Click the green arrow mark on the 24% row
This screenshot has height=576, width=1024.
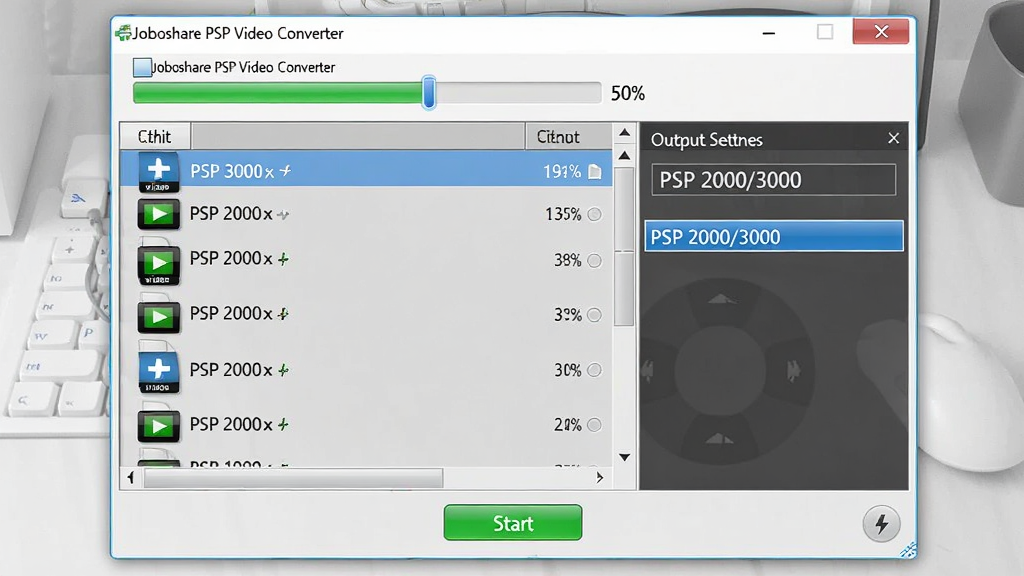coord(283,425)
